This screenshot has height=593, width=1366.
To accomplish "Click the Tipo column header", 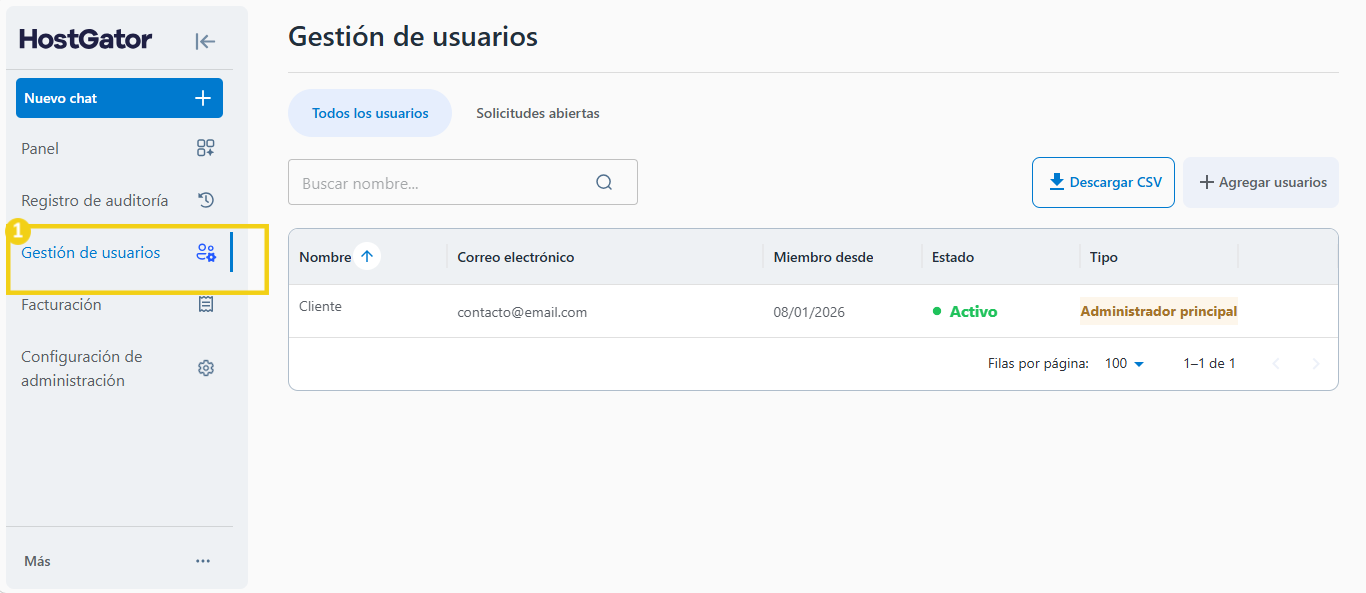I will 1104,257.
